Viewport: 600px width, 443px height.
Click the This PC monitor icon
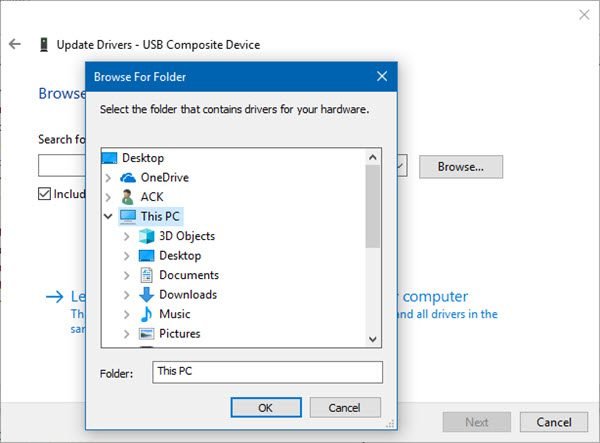point(128,217)
